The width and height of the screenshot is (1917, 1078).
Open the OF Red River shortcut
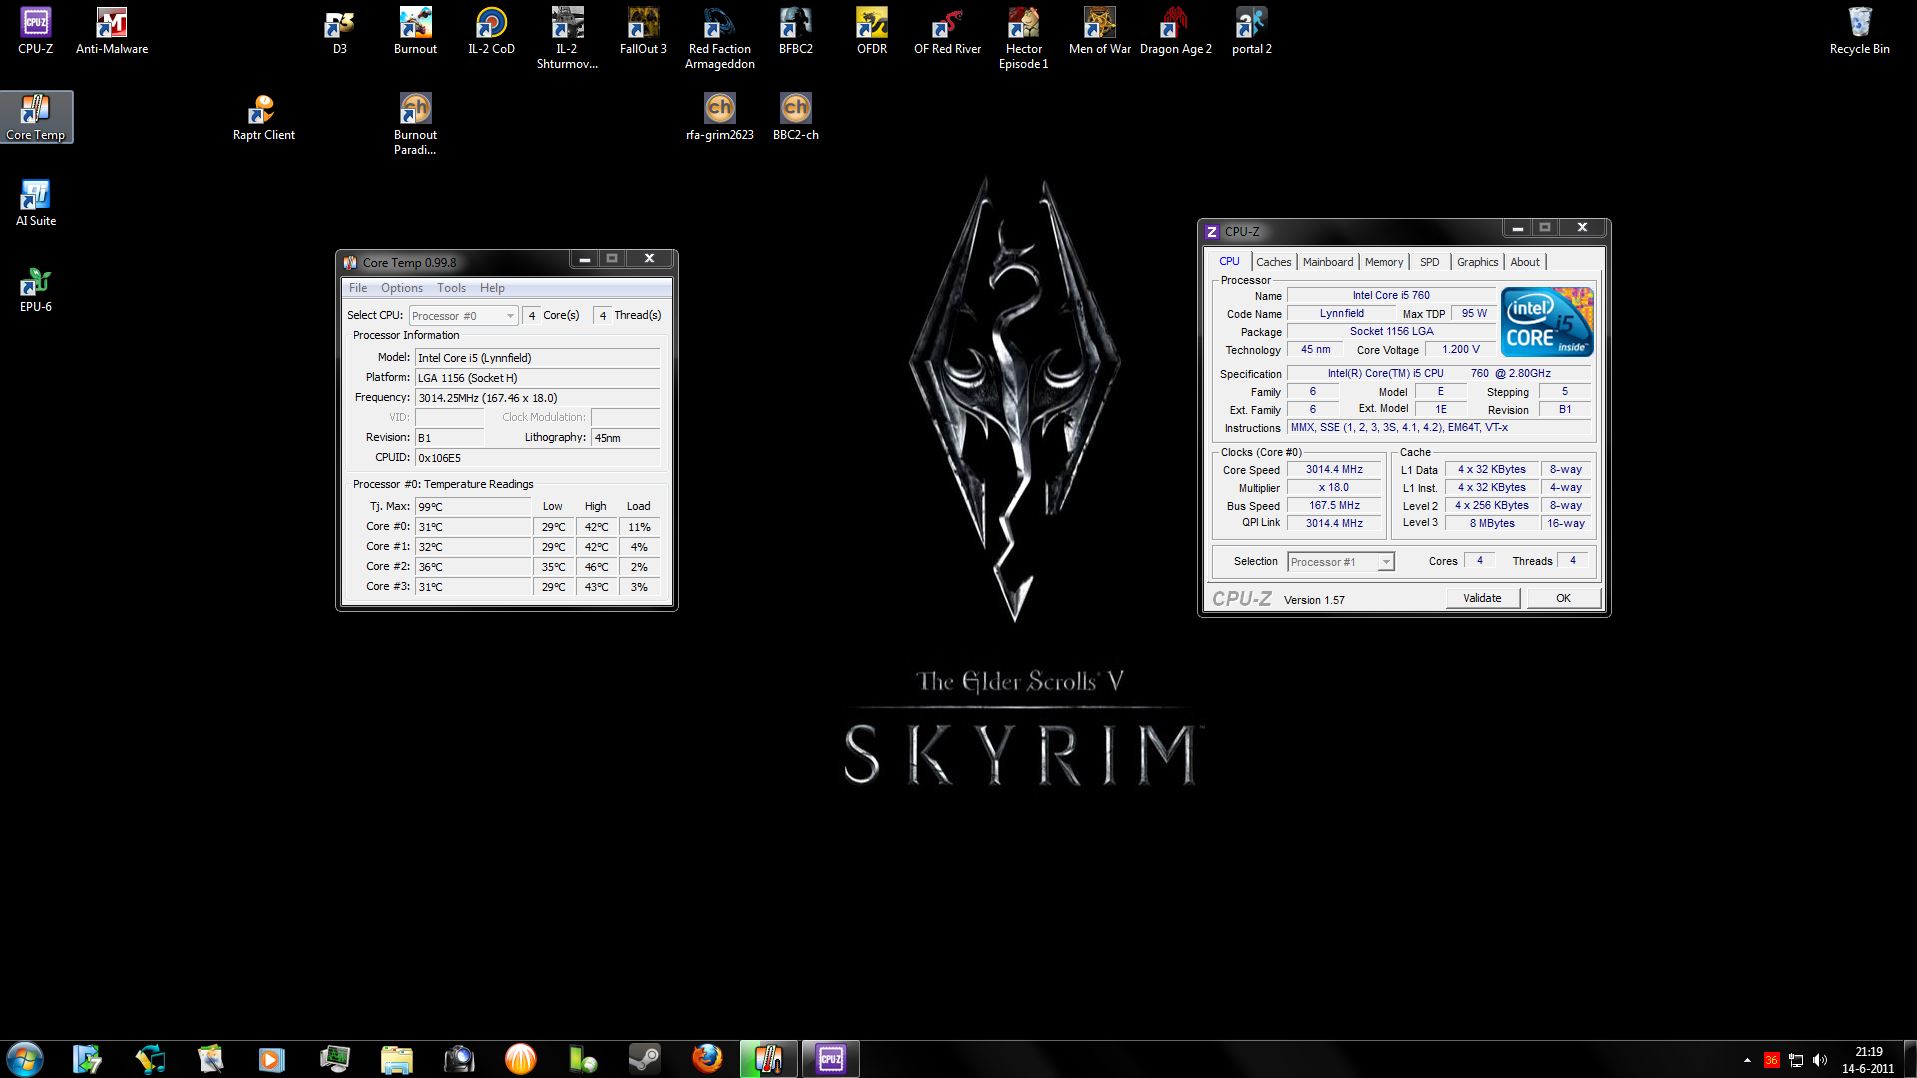click(947, 31)
